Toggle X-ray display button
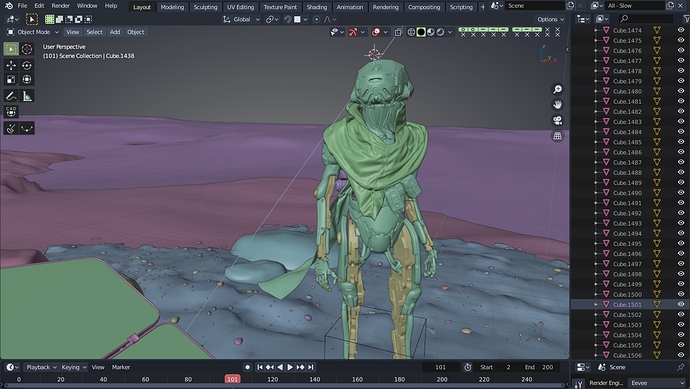 tap(398, 32)
